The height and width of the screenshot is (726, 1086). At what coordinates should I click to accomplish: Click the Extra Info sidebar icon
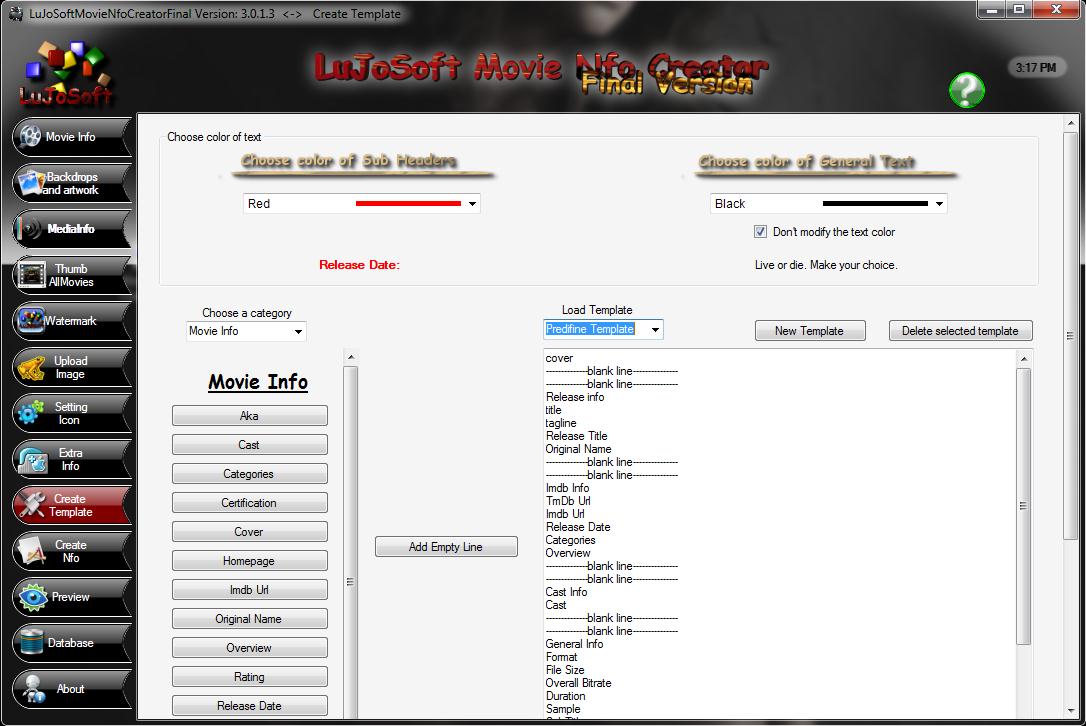pos(32,459)
